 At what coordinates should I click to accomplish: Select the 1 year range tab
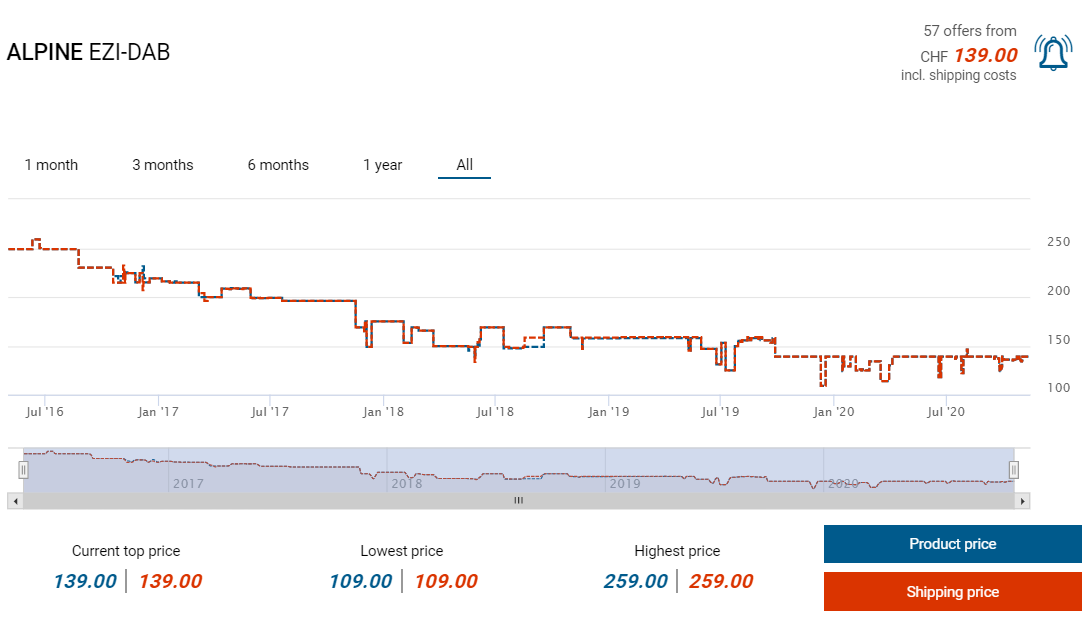tap(382, 165)
